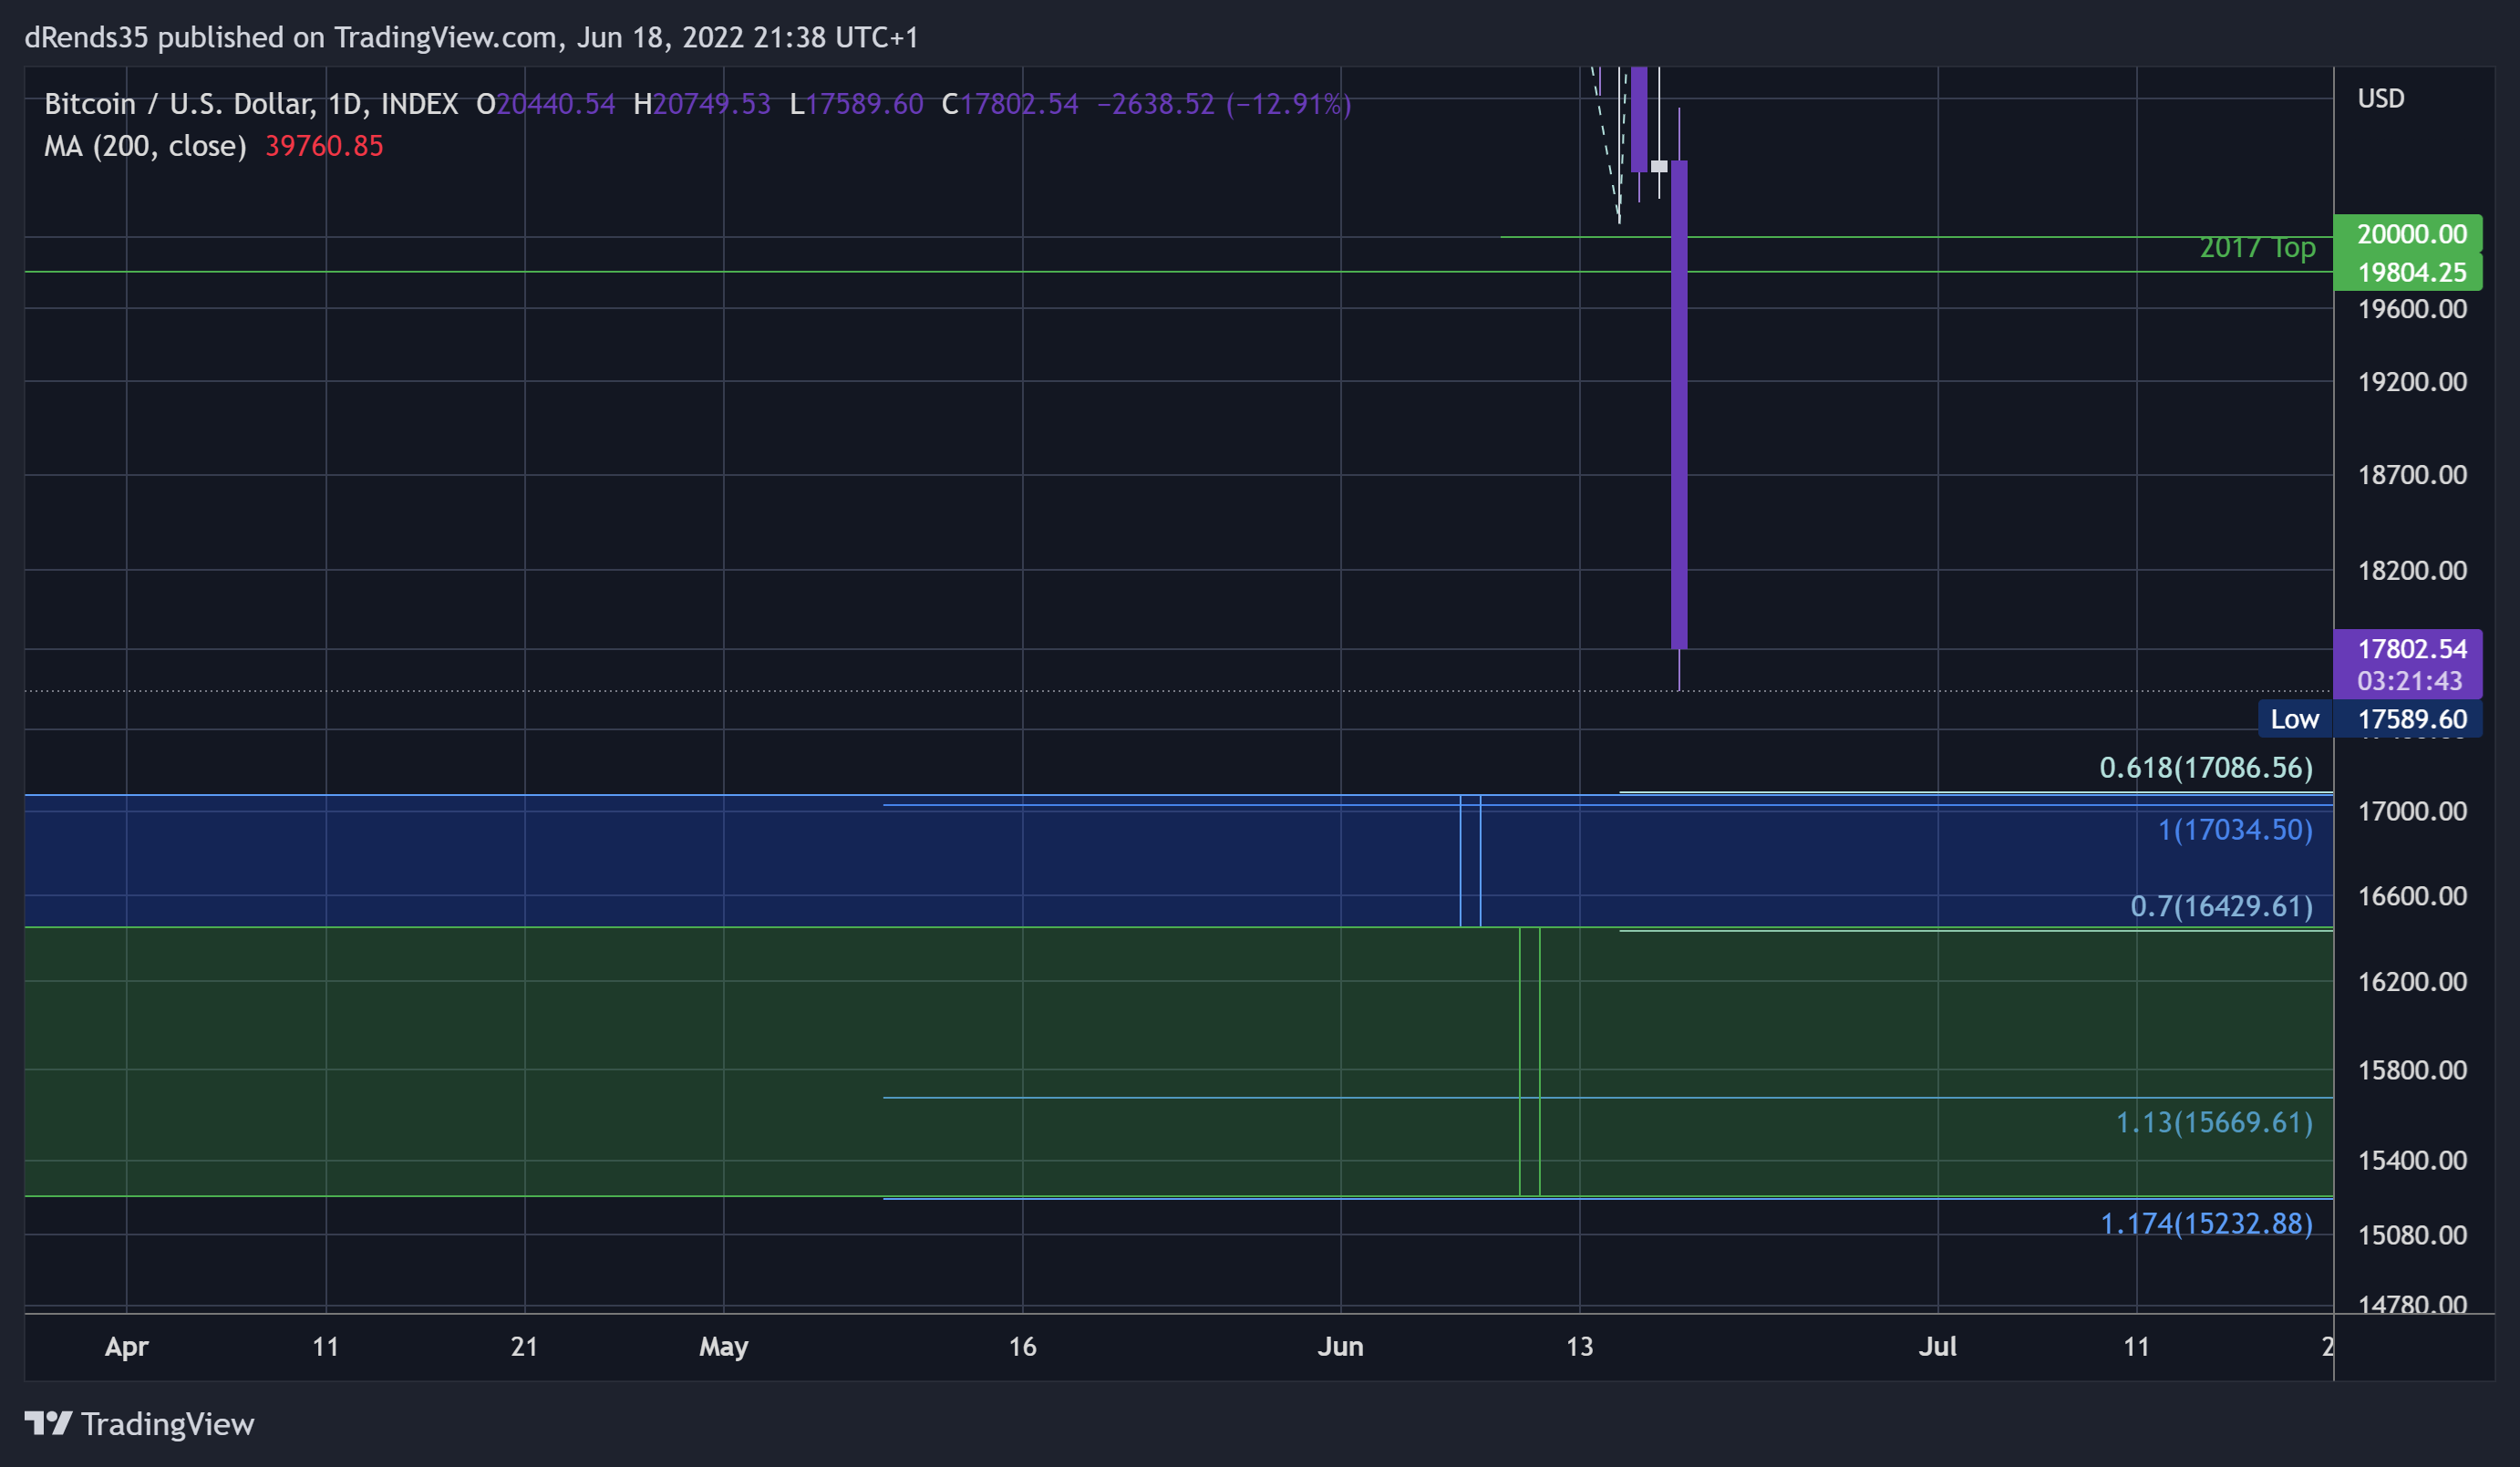The width and height of the screenshot is (2520, 1467).
Task: Click the open price O20440.54 value
Action: (x=545, y=104)
